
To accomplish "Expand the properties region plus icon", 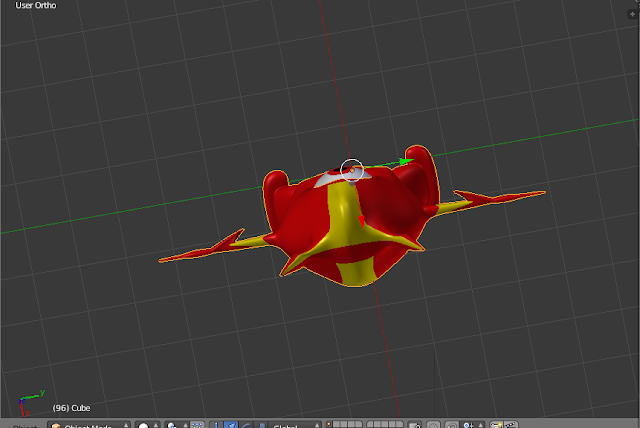I will point(632,14).
